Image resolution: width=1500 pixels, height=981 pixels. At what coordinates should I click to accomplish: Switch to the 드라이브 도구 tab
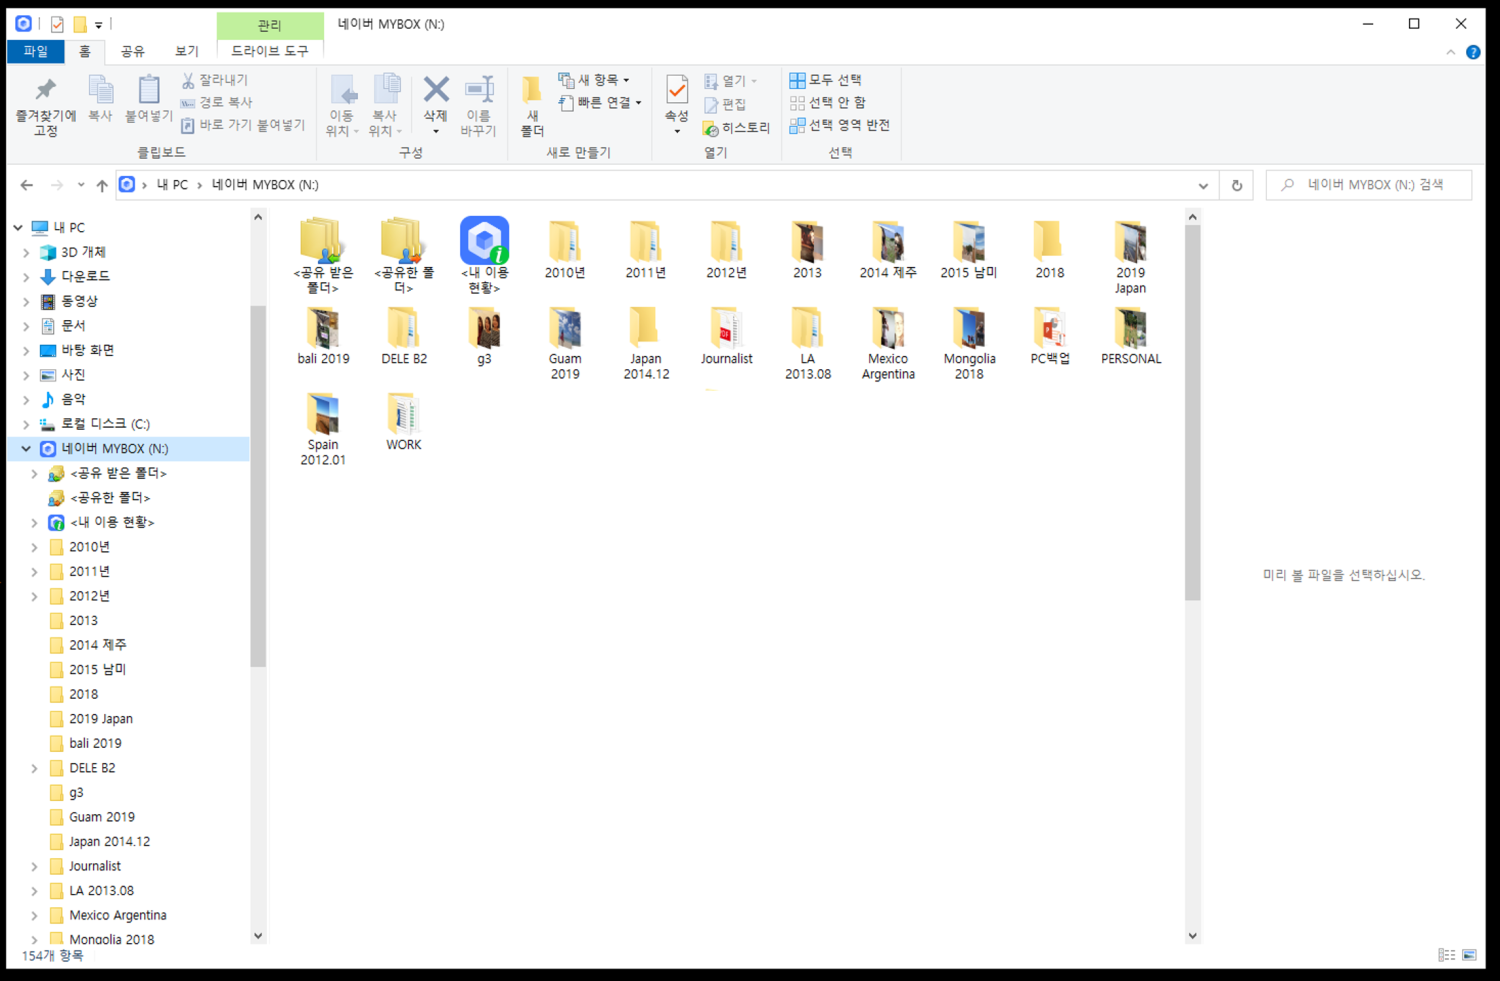[270, 51]
